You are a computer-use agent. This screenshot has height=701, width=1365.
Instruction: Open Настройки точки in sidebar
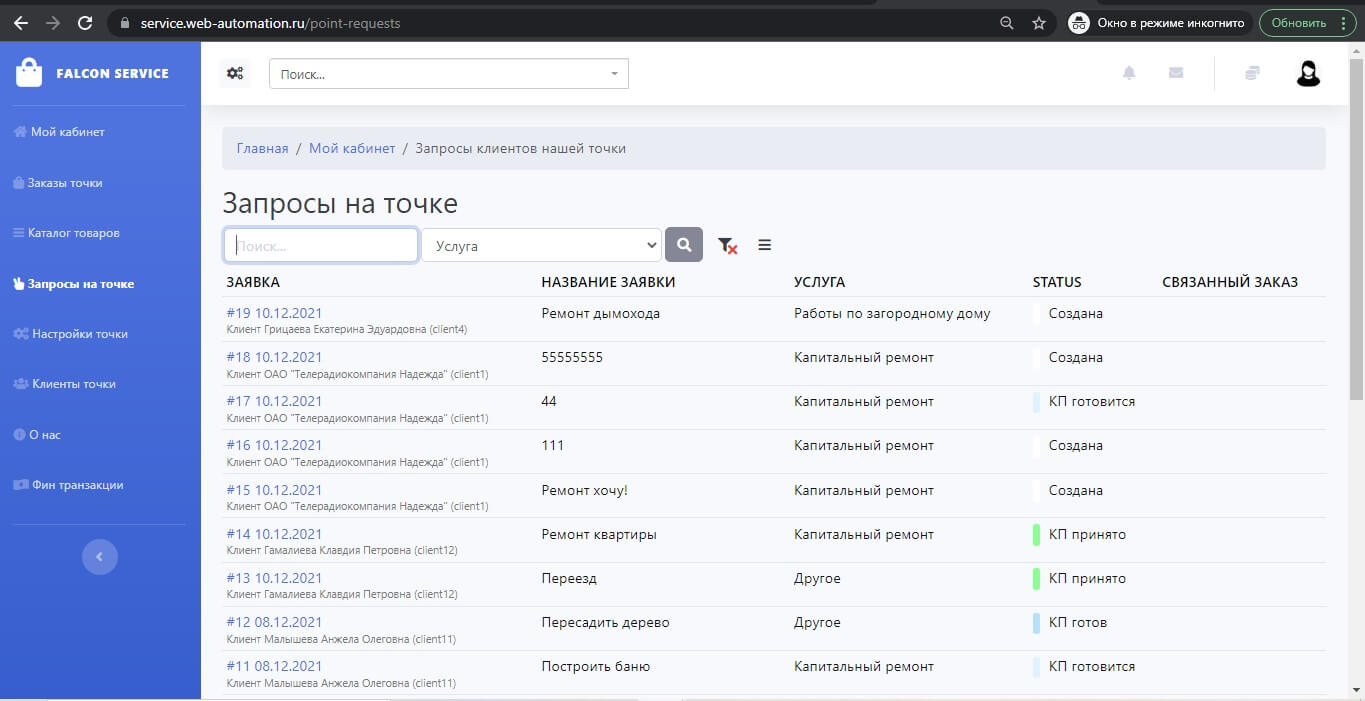click(x=71, y=334)
